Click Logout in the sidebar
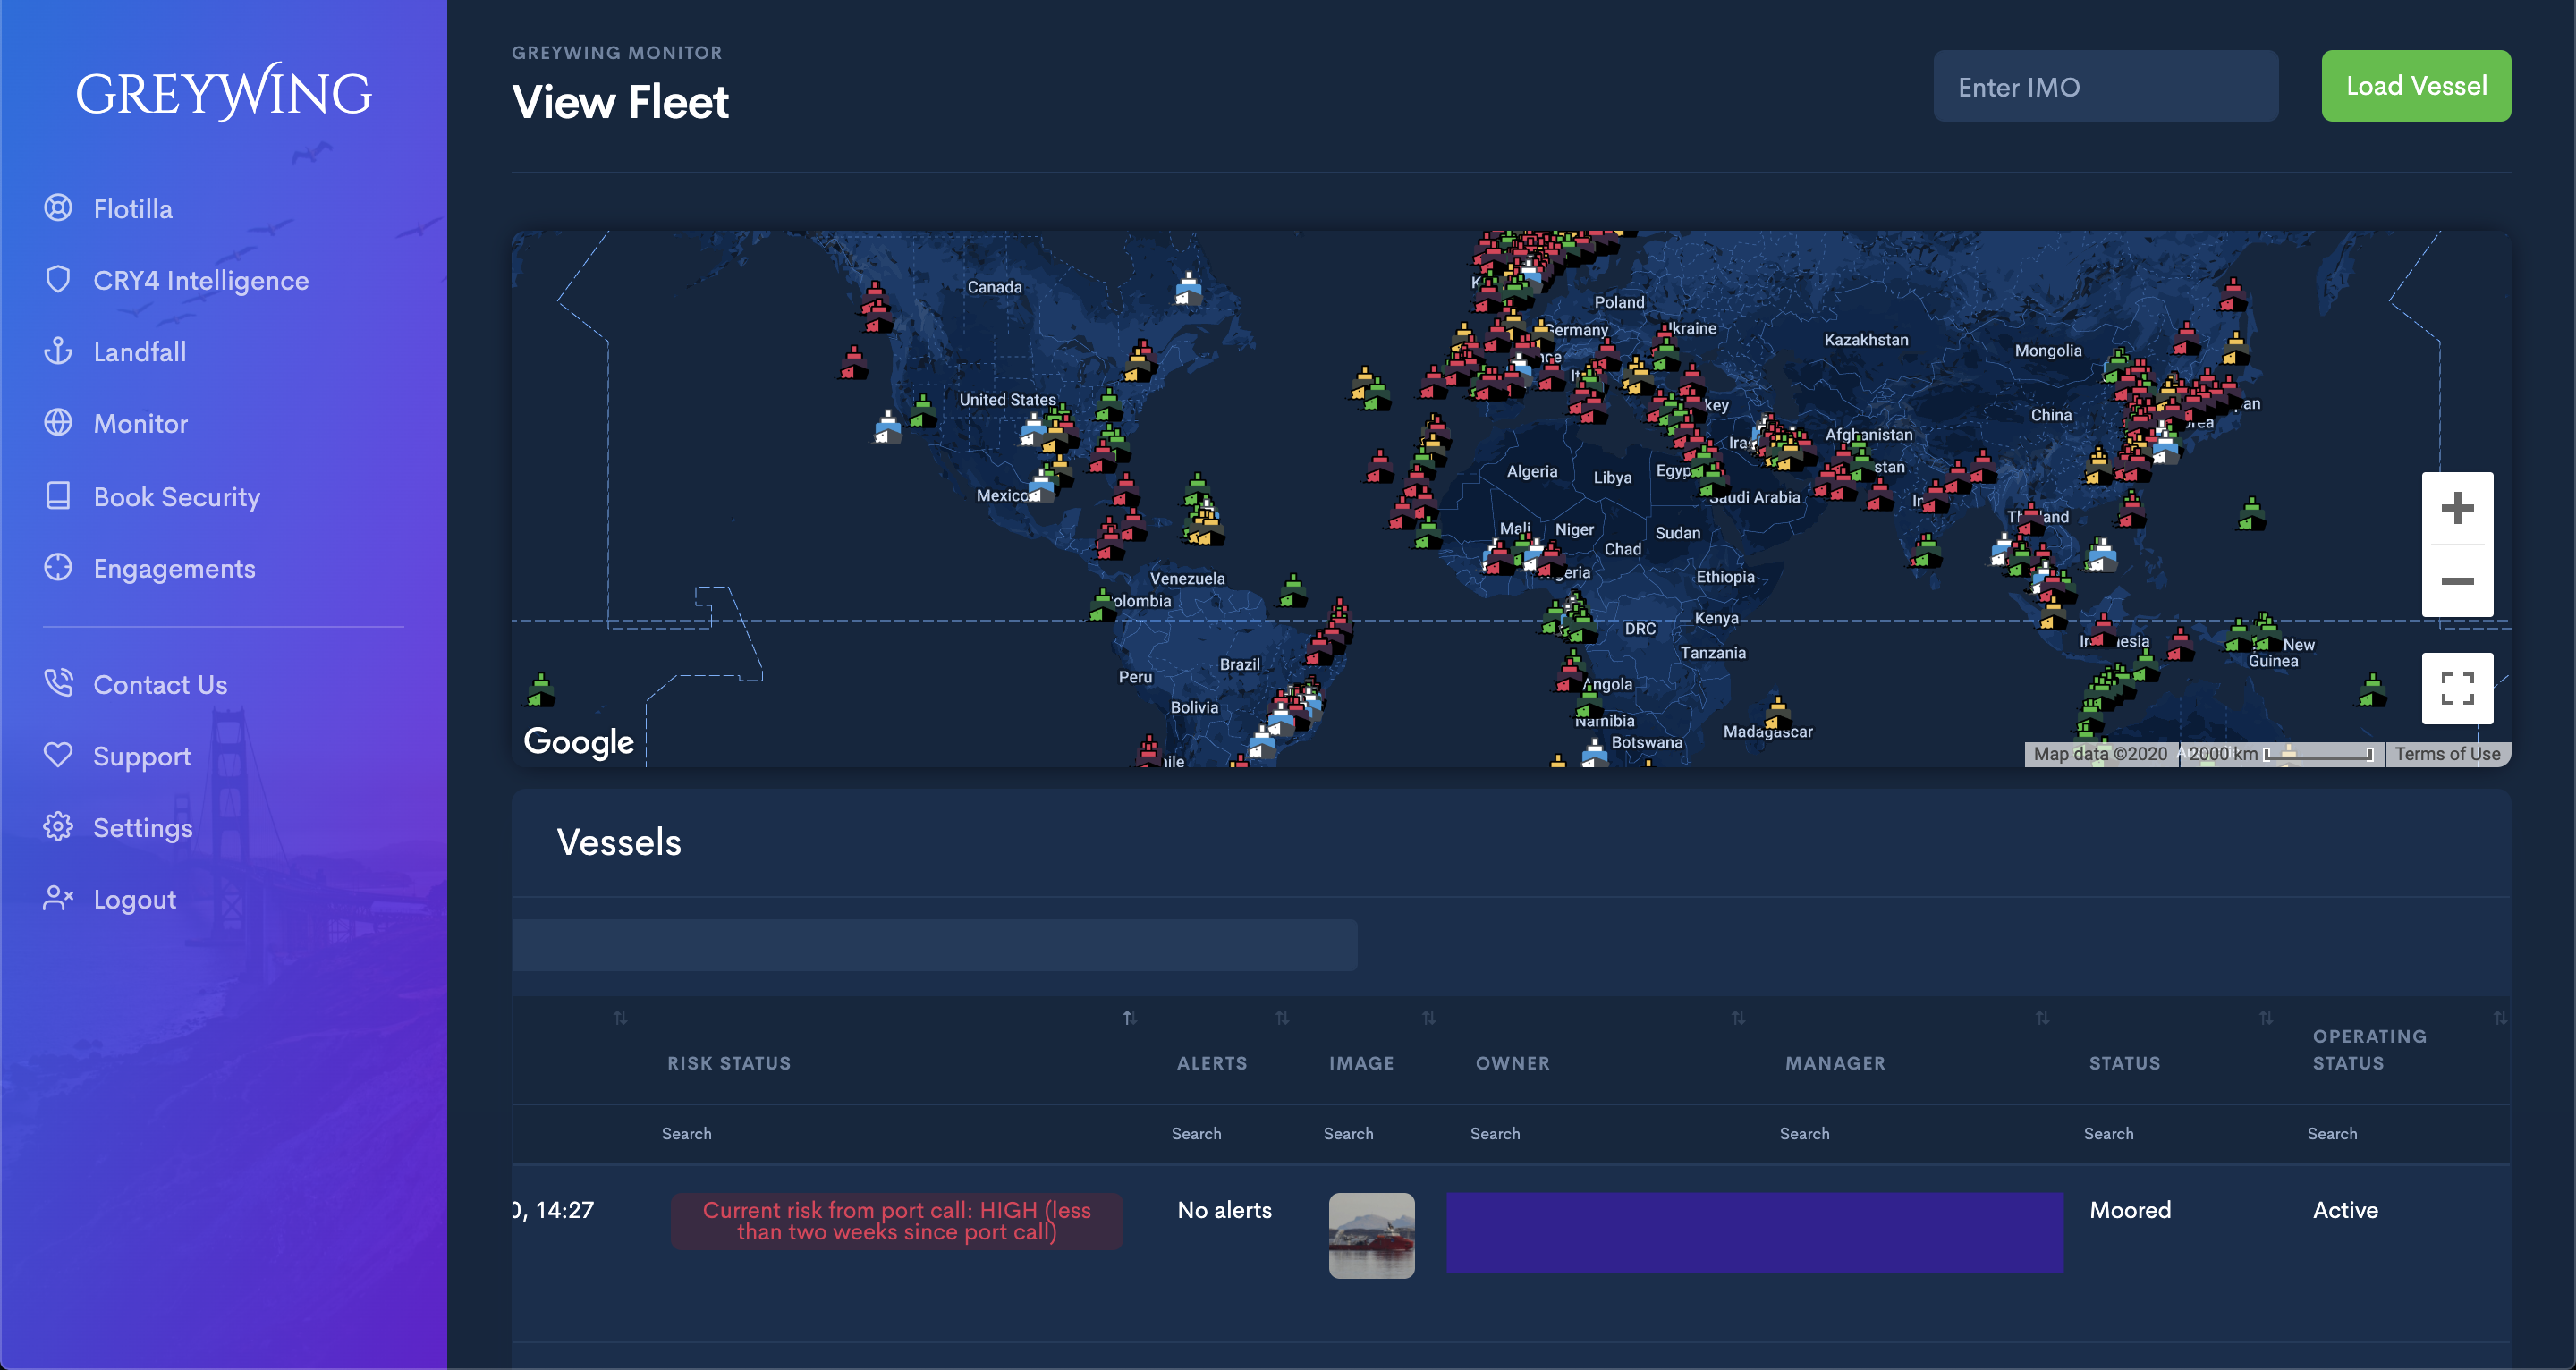 point(135,900)
